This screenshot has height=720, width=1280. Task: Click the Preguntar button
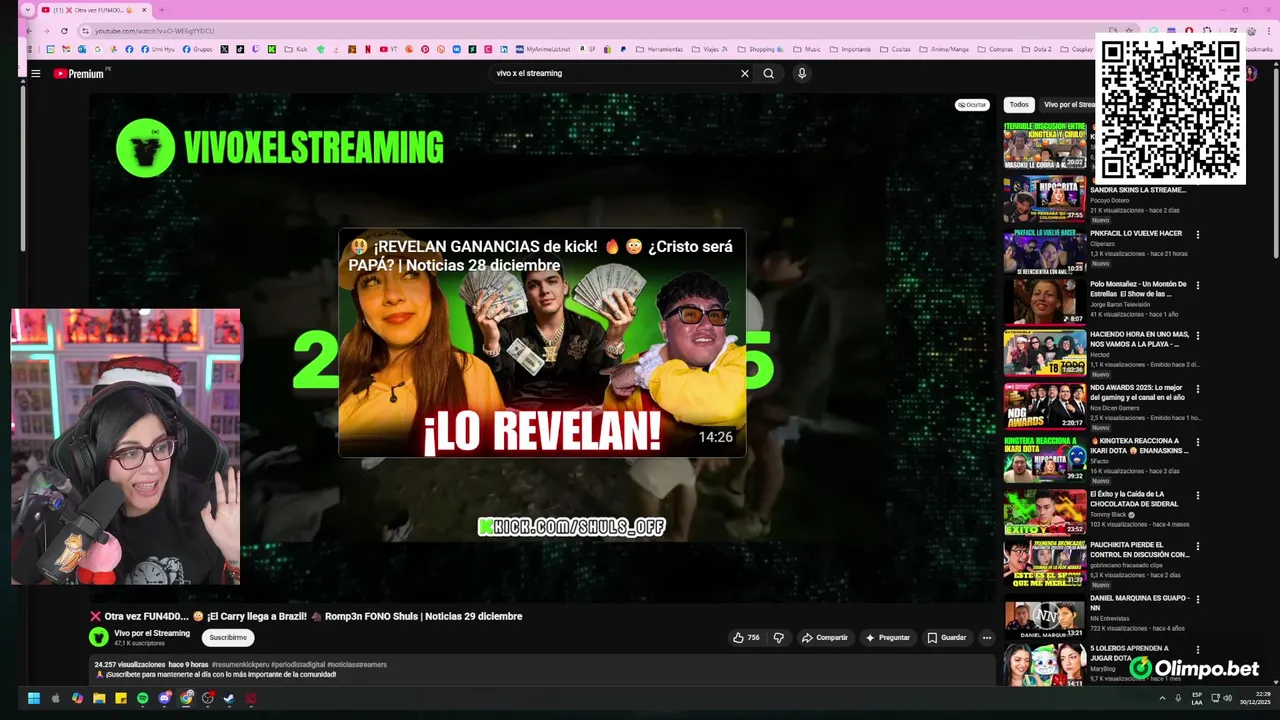tap(888, 637)
